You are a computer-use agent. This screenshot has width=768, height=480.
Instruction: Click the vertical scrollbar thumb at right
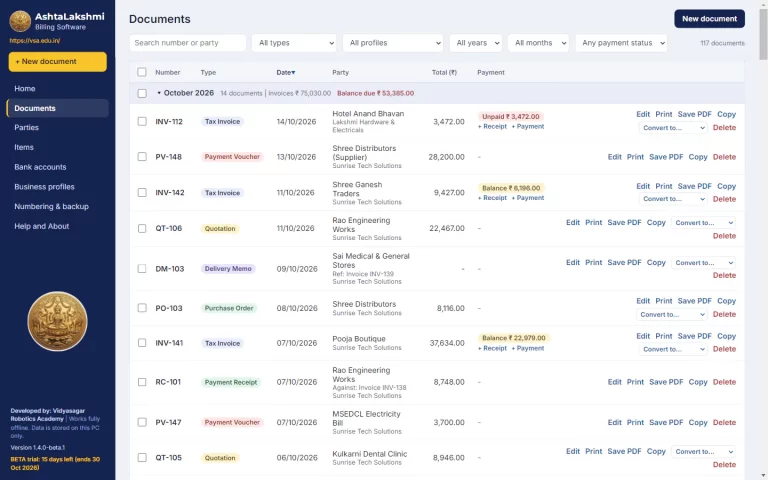click(x=763, y=34)
